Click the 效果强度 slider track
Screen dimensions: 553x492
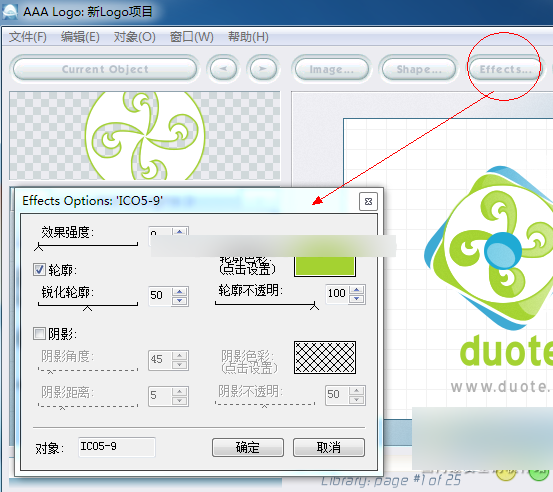point(88,245)
